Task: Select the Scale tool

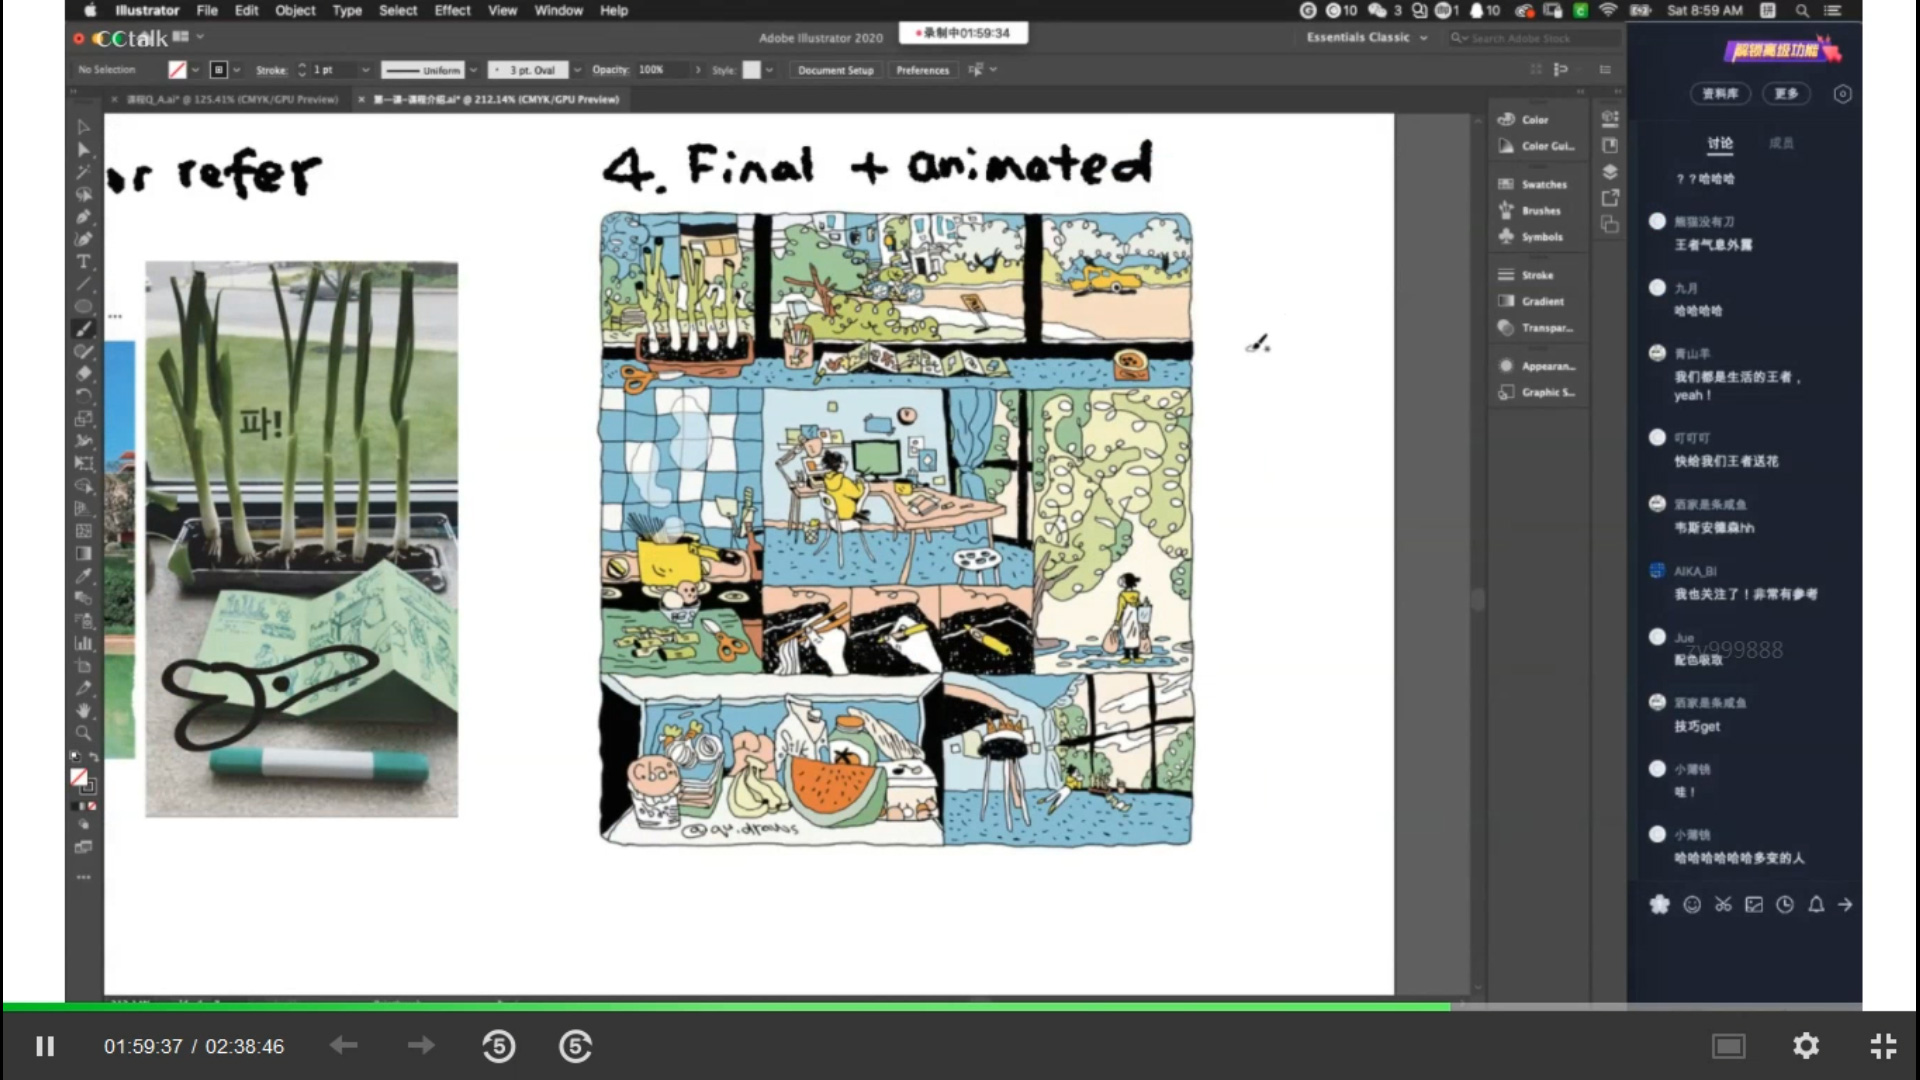Action: (x=84, y=418)
